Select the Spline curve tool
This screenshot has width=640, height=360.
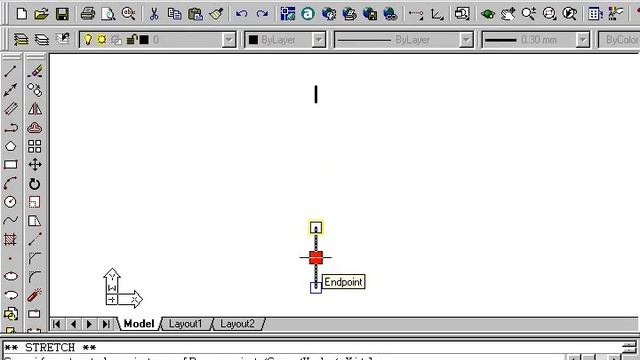(11, 221)
